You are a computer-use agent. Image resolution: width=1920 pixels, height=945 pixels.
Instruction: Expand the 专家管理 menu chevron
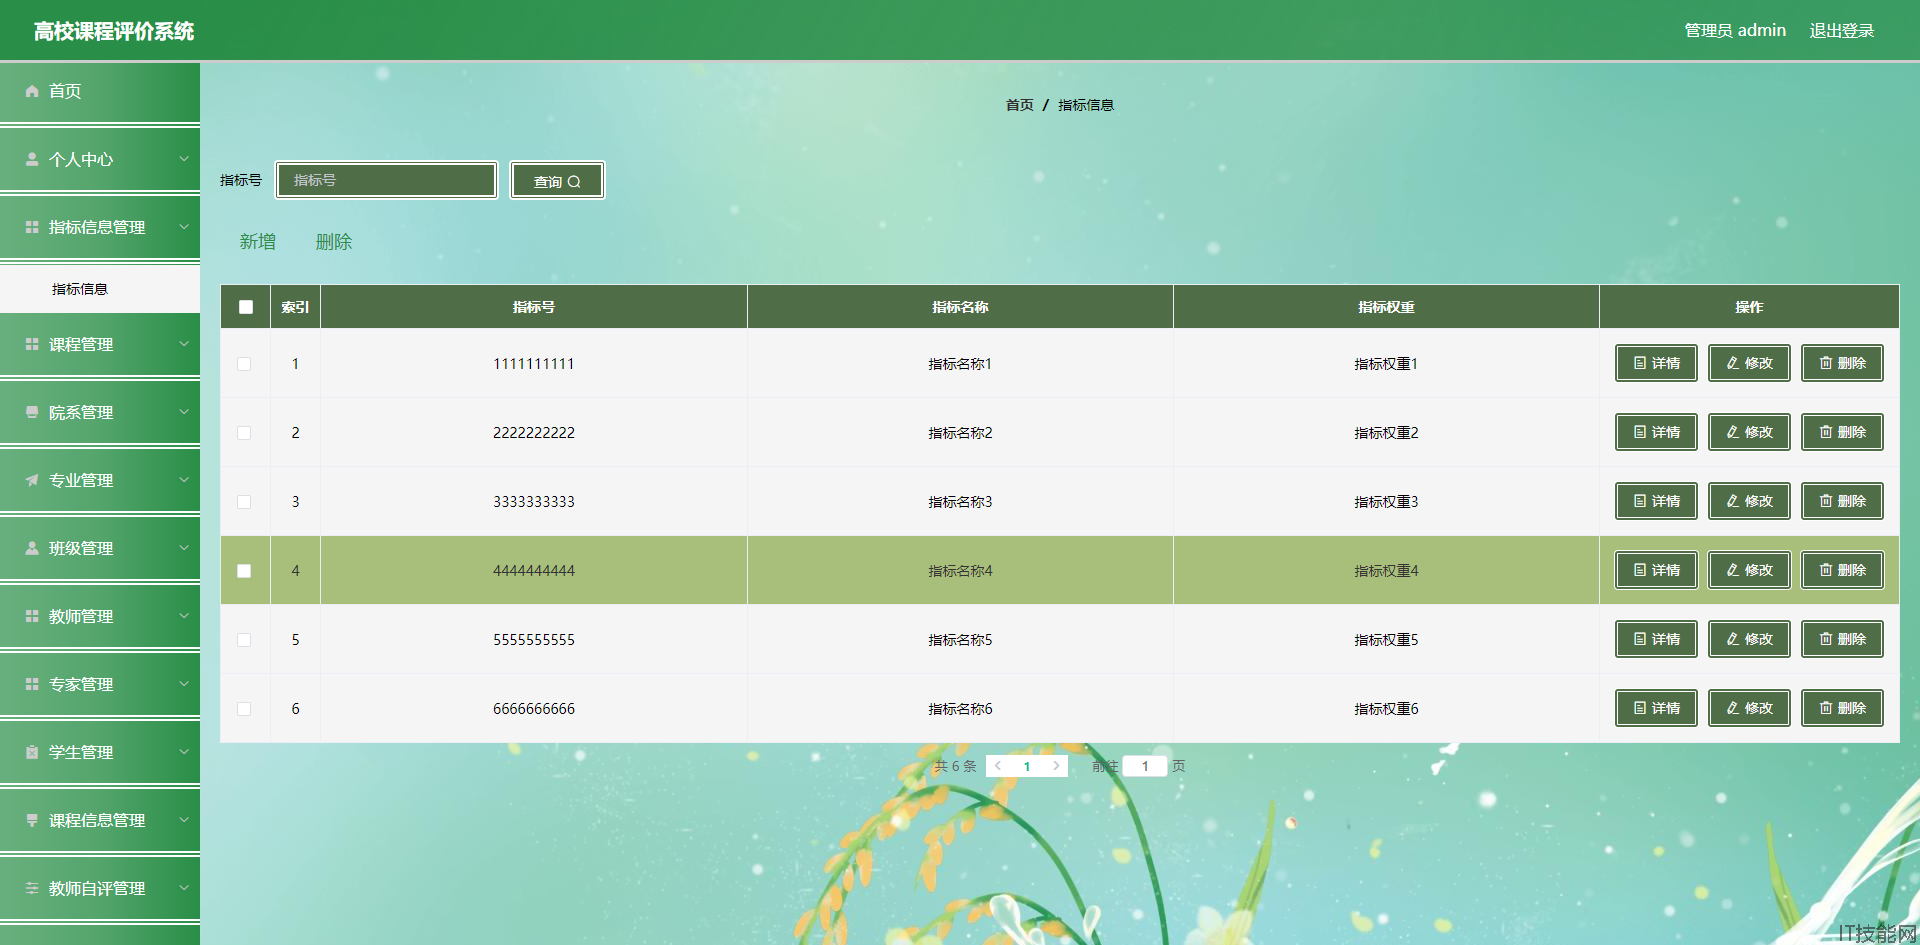pos(184,683)
